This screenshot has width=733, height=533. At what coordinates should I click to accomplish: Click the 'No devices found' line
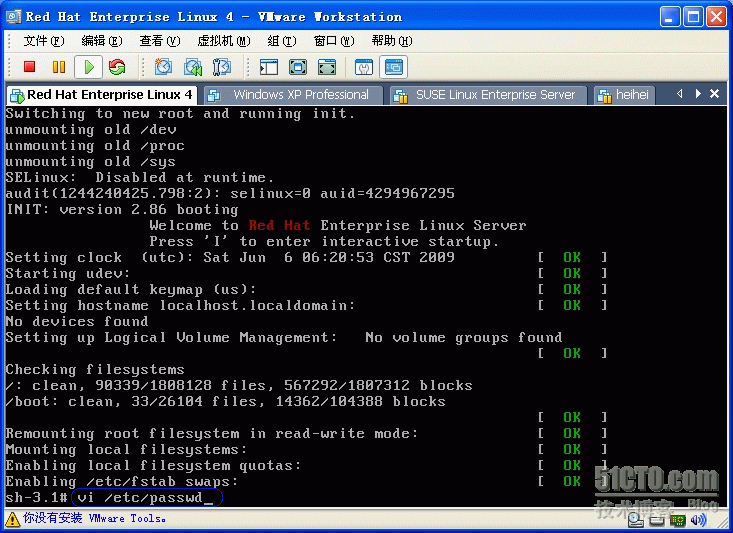pyautogui.click(x=77, y=322)
